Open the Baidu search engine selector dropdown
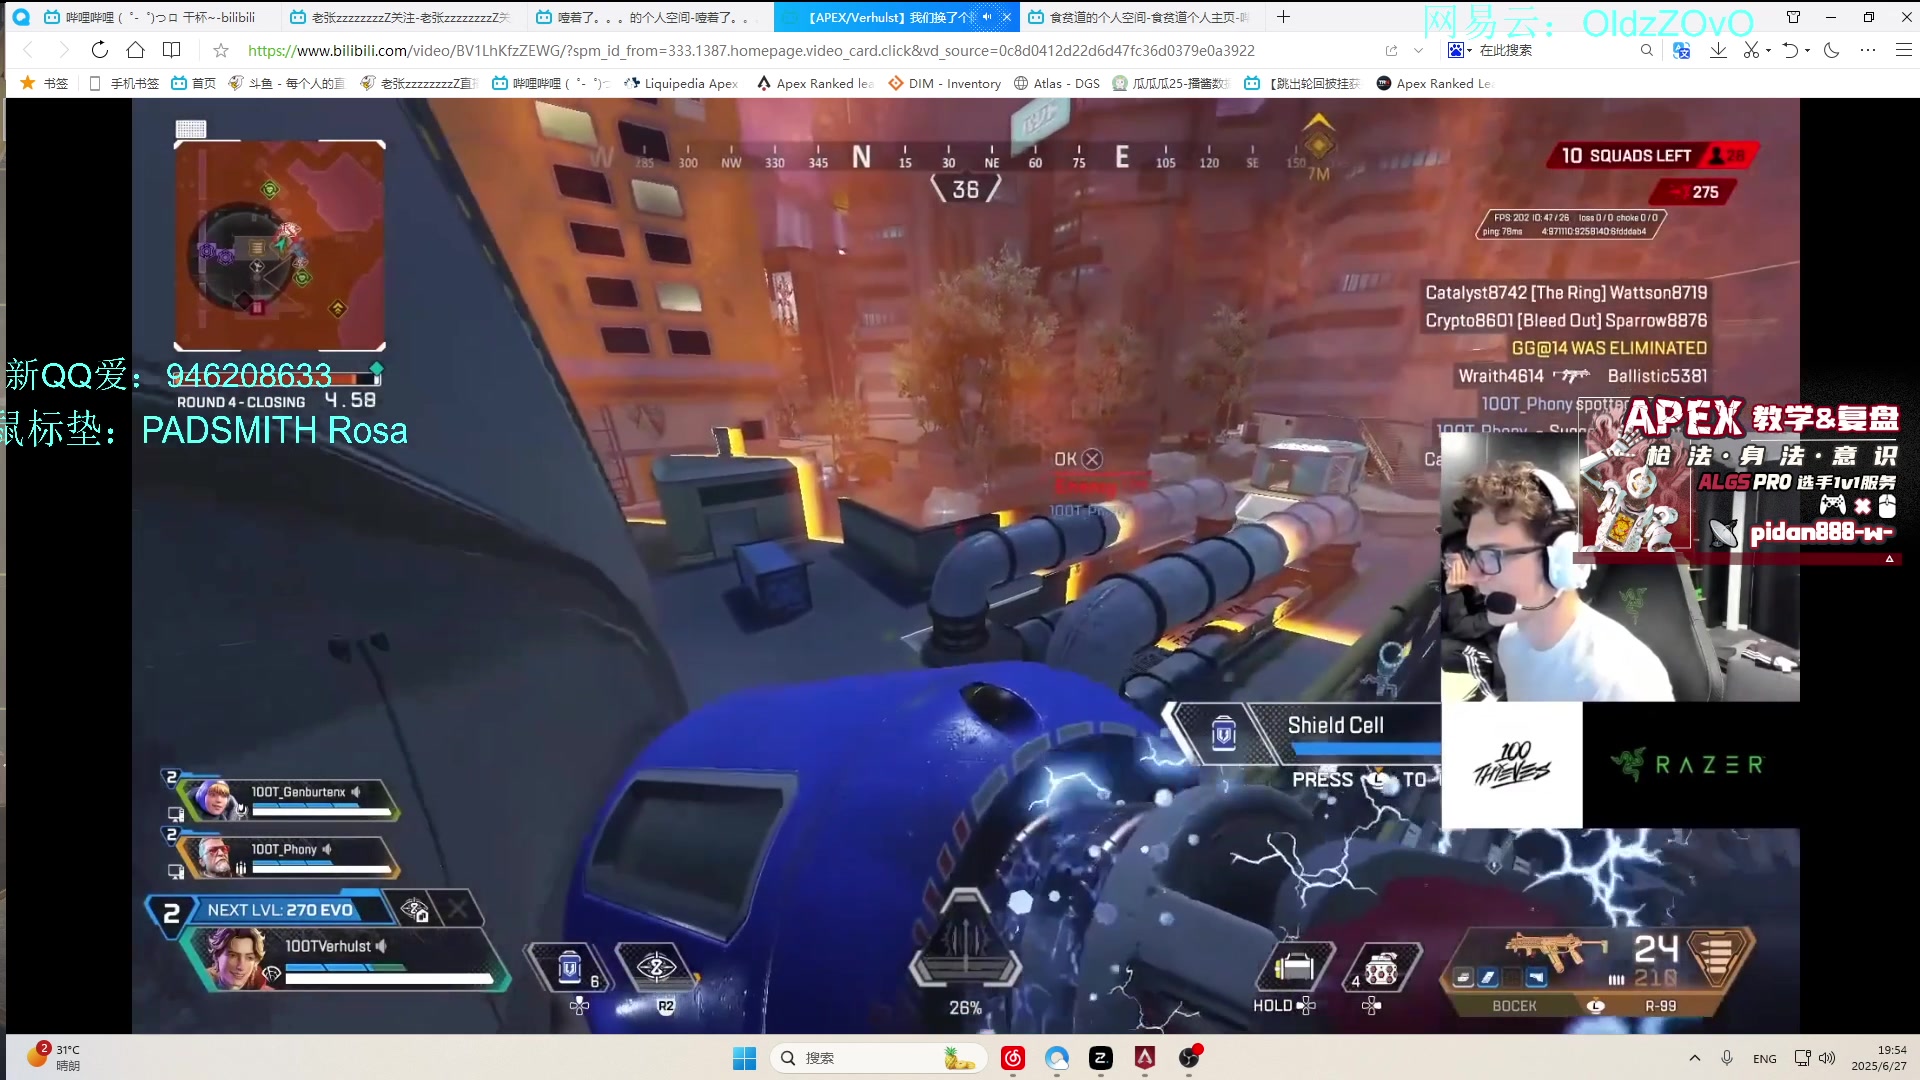Image resolution: width=1920 pixels, height=1080 pixels. [1460, 50]
